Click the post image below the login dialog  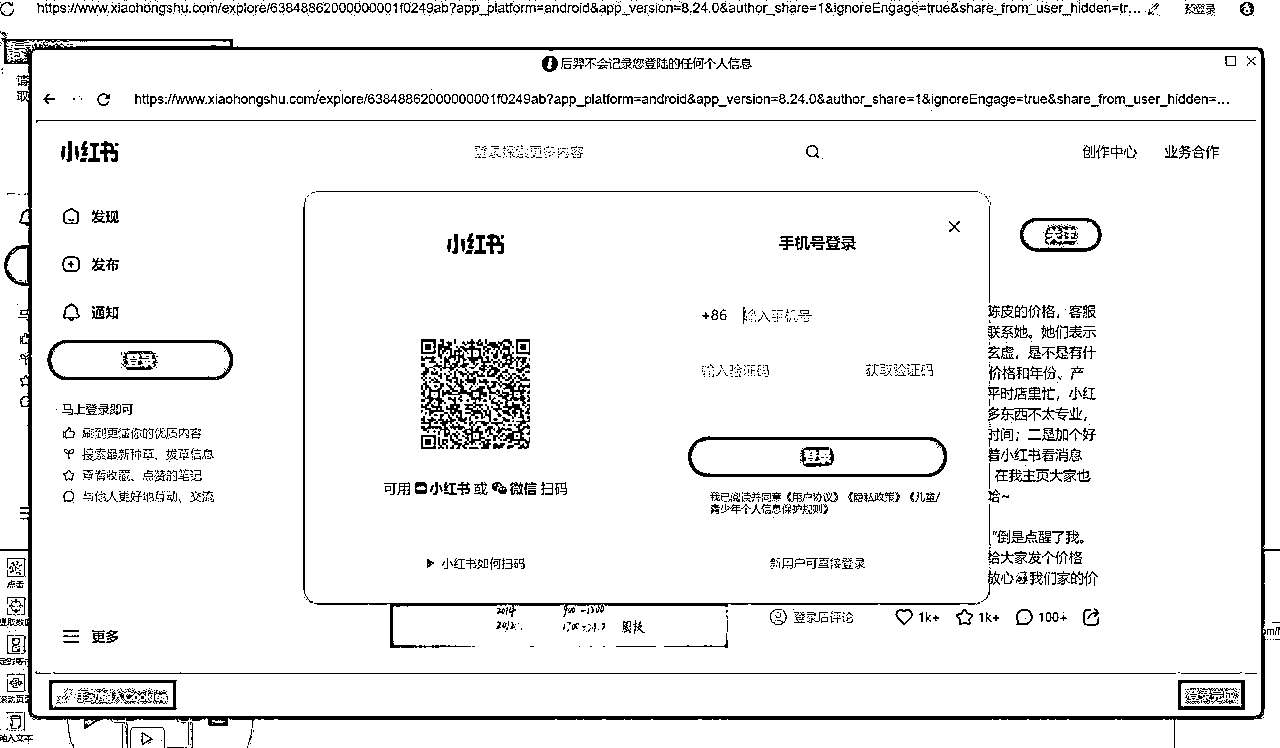(x=557, y=624)
